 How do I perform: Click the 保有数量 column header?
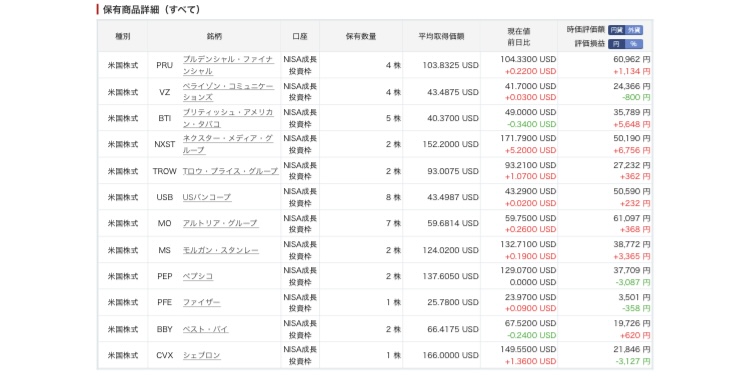361,36
